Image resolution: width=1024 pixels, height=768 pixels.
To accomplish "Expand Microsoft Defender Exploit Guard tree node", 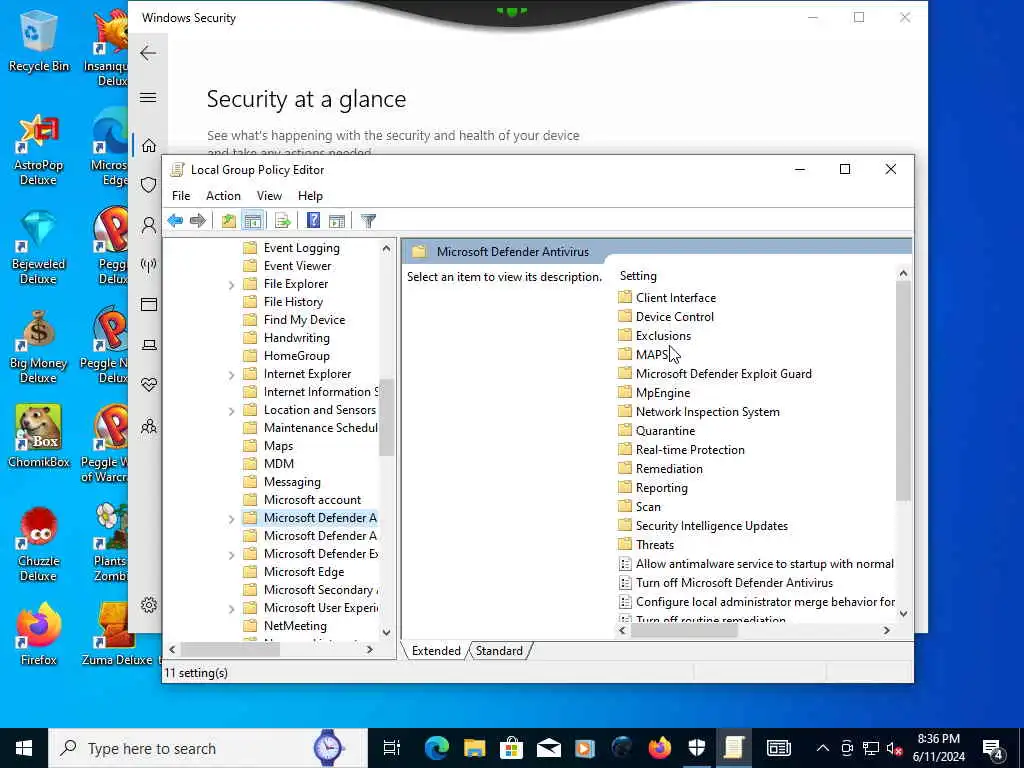I will point(231,554).
